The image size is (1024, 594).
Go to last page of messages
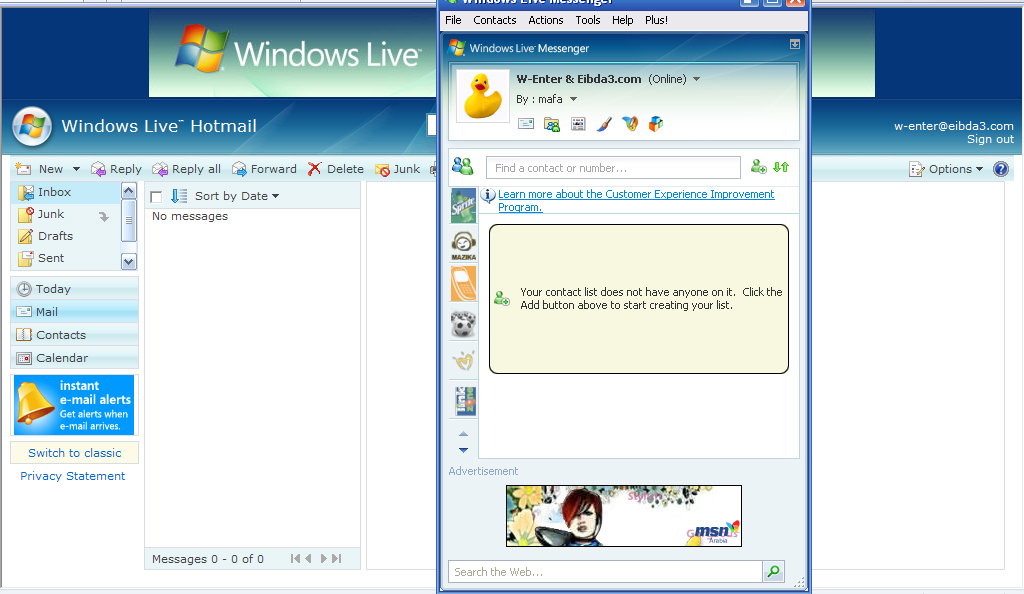336,559
